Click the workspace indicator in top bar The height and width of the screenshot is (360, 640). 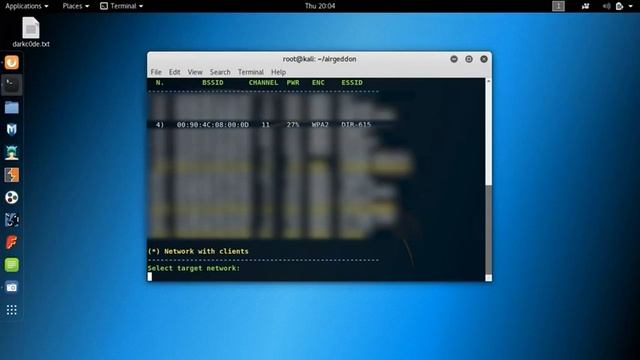click(x=558, y=6)
